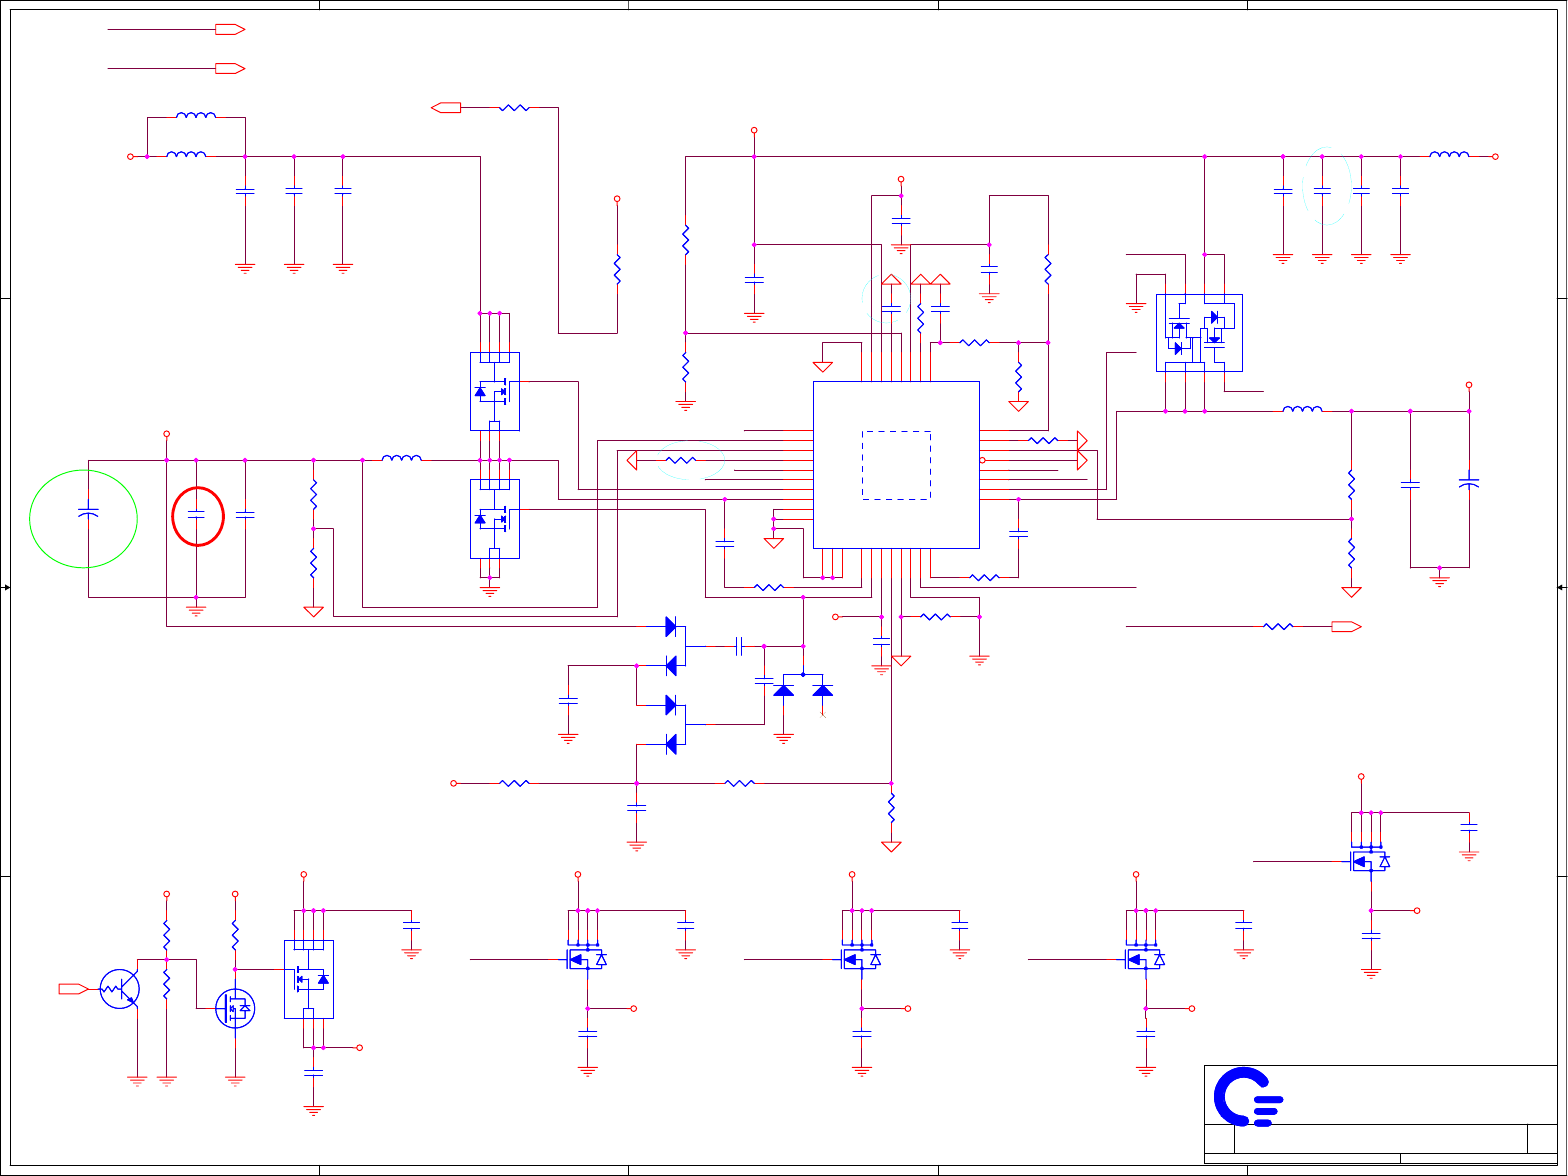Select the topmost diode in the four-diode stack
1568x1176 pixels.
671,627
